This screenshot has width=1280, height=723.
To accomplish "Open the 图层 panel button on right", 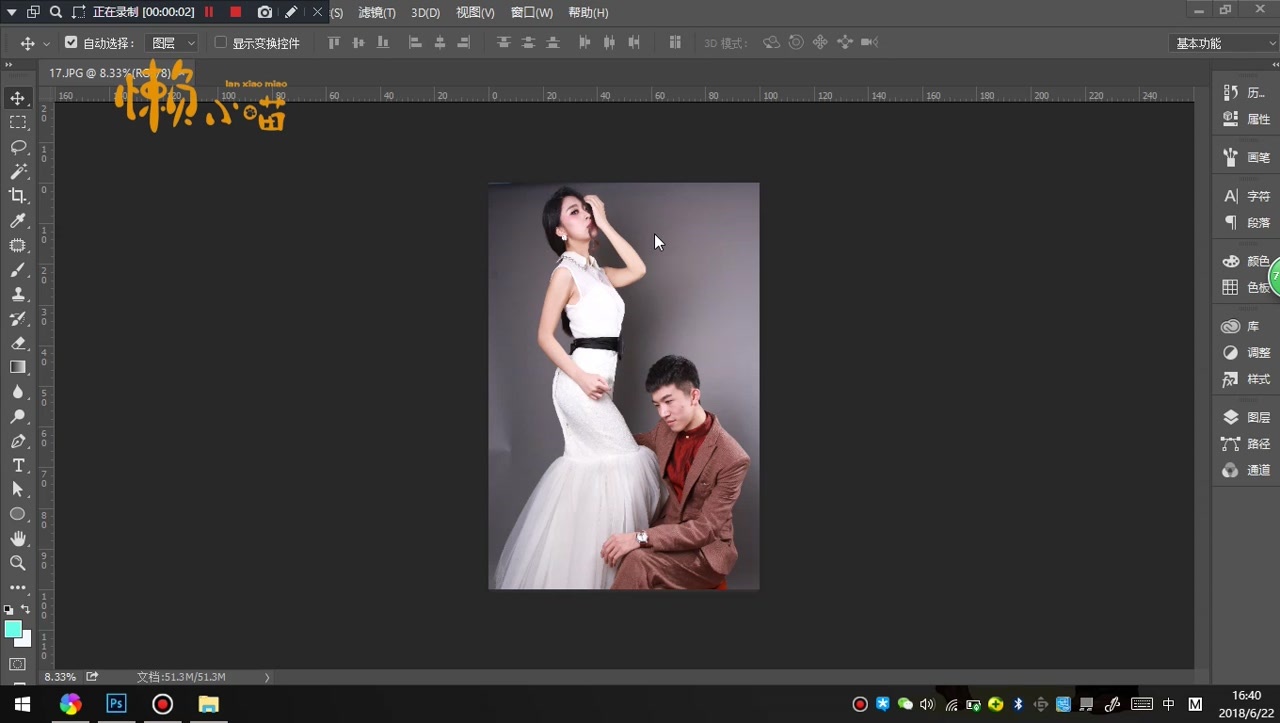I will (1246, 417).
